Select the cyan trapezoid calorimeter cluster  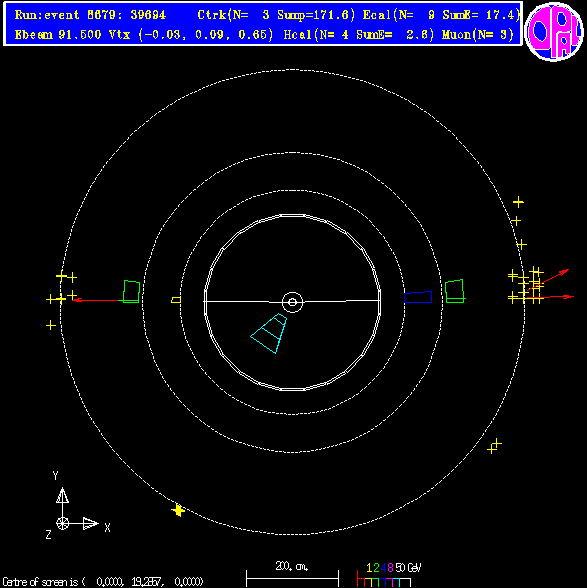(269, 333)
